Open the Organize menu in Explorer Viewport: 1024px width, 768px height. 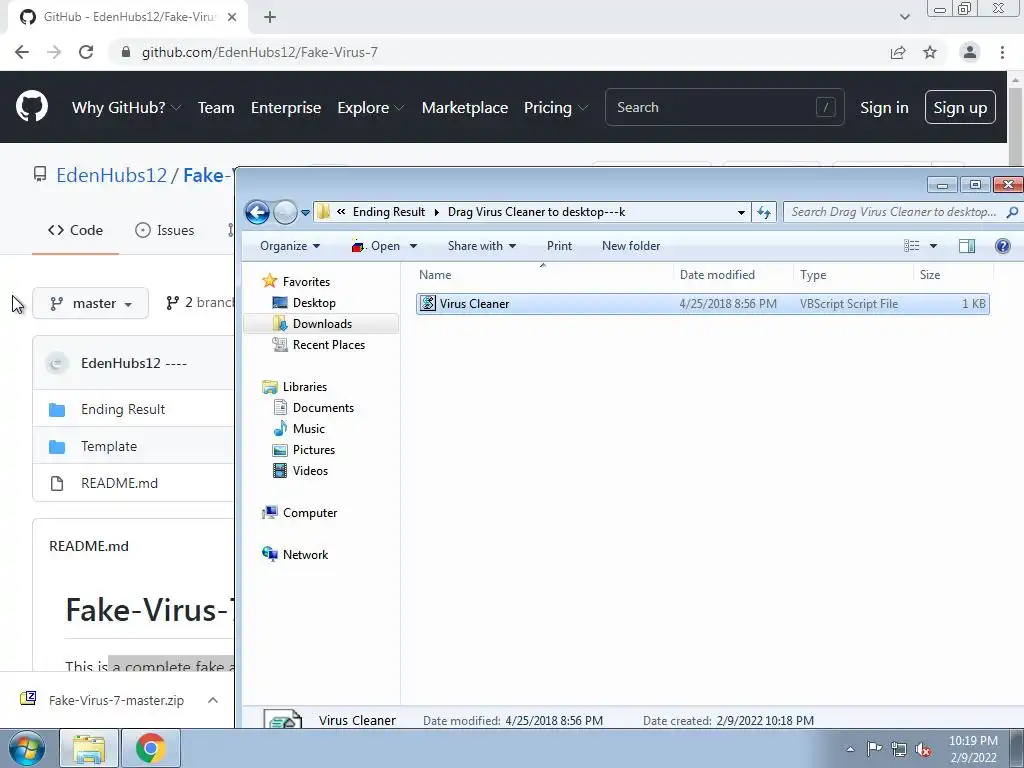[290, 246]
